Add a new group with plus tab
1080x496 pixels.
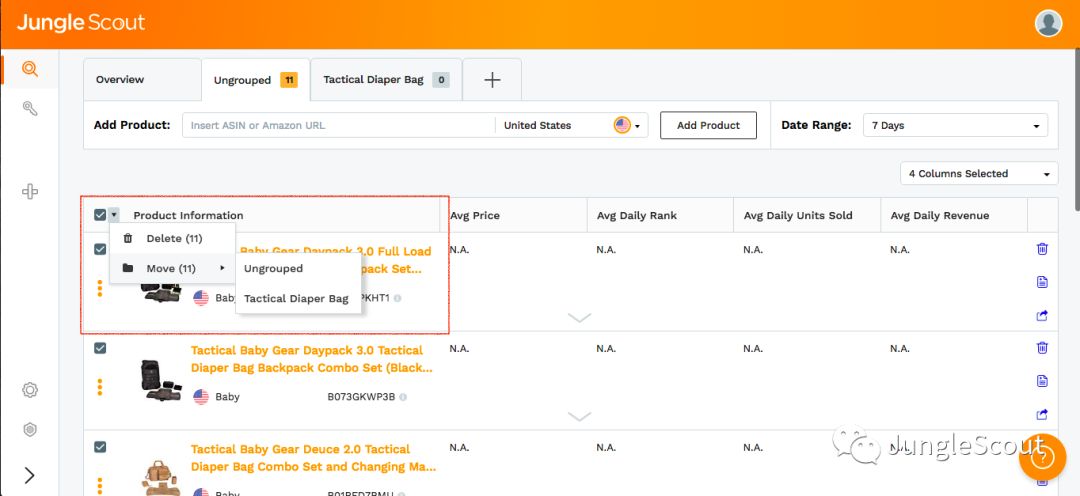click(x=492, y=80)
